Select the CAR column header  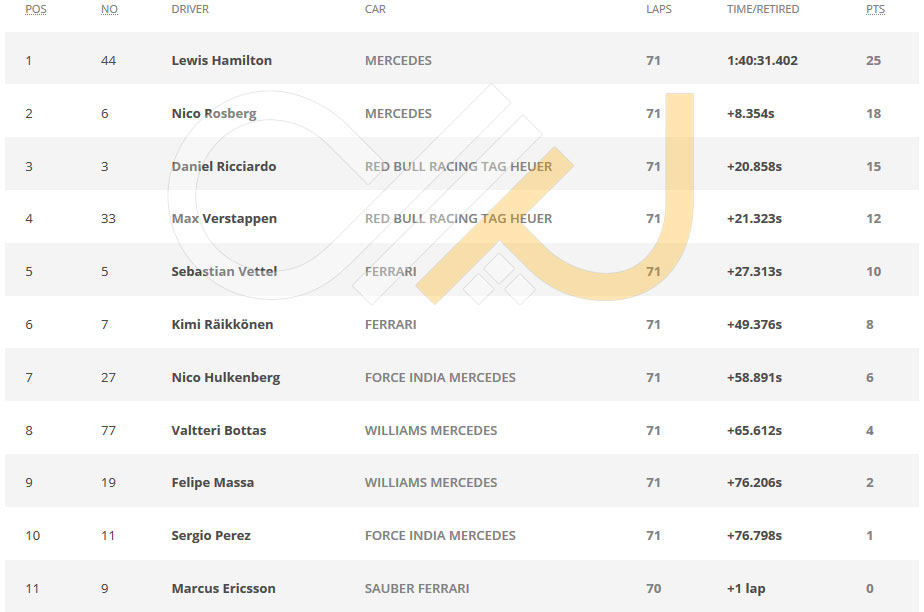coord(375,9)
